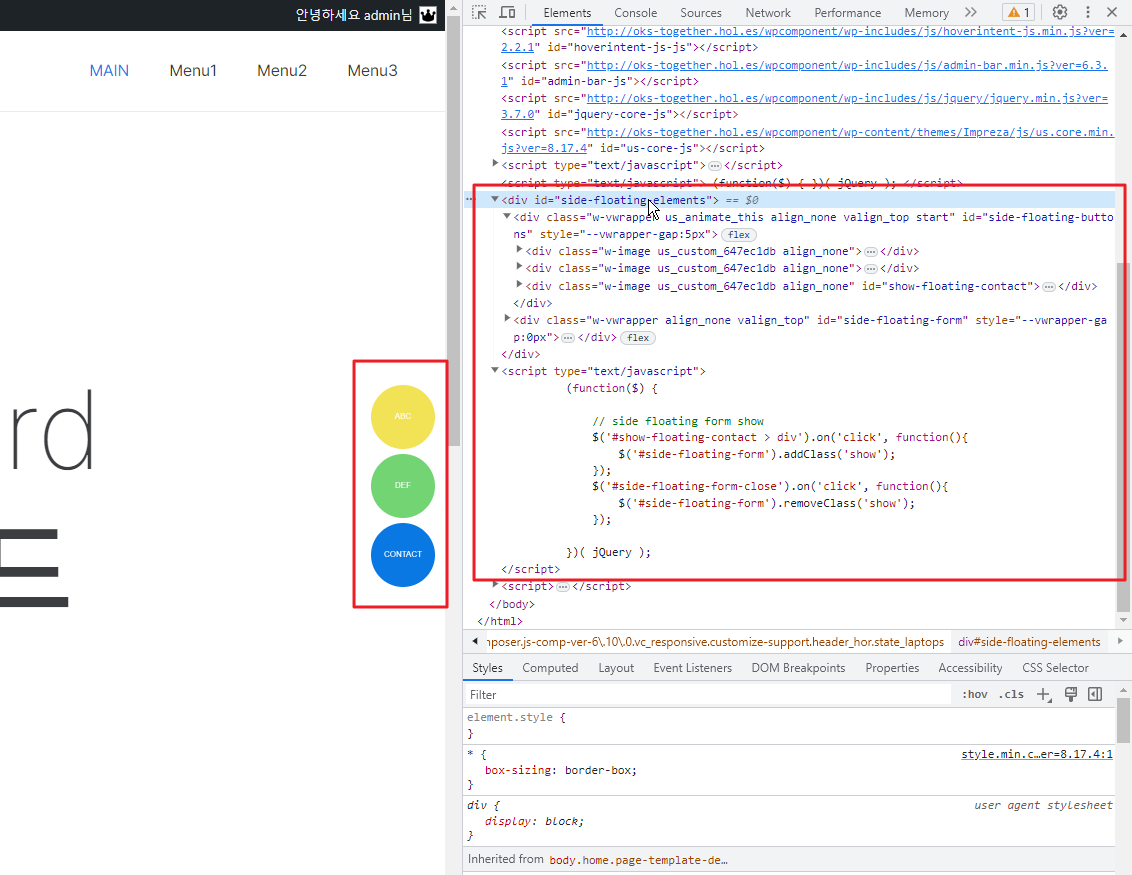The height and width of the screenshot is (875, 1132).
Task: Click the green DEF floating button
Action: (403, 486)
